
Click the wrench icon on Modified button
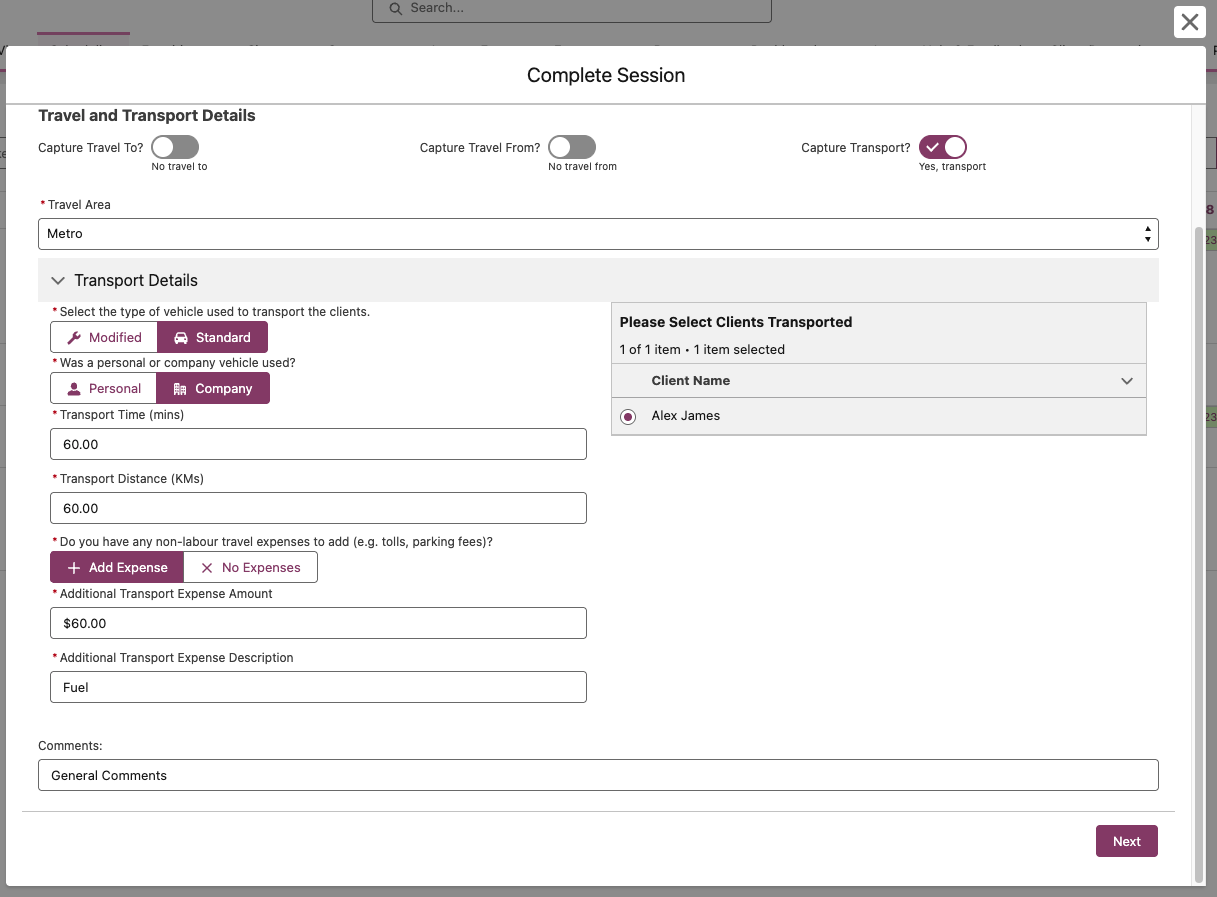tap(74, 338)
